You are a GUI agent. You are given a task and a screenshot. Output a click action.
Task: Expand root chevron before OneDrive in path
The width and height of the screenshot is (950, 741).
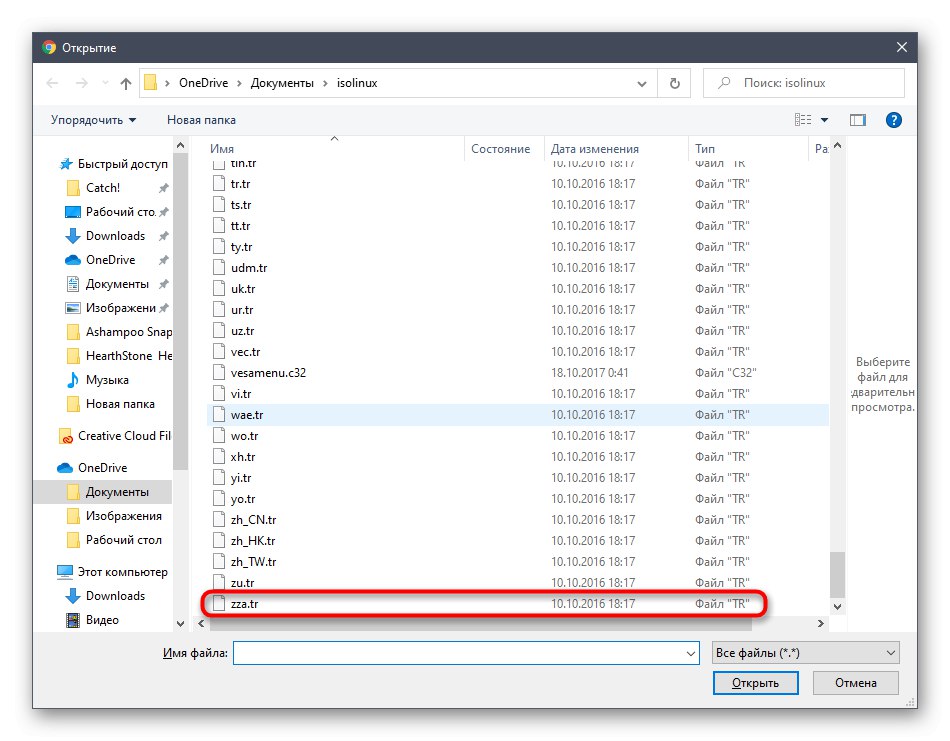click(167, 83)
